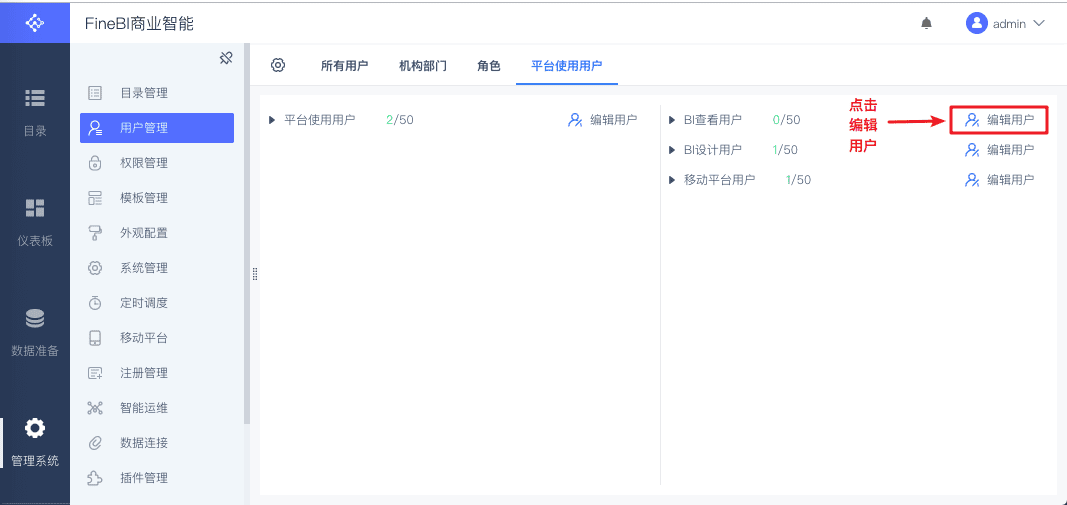This screenshot has height=505, width=1067.
Task: Expand the 移动平台用户 row
Action: (x=672, y=180)
